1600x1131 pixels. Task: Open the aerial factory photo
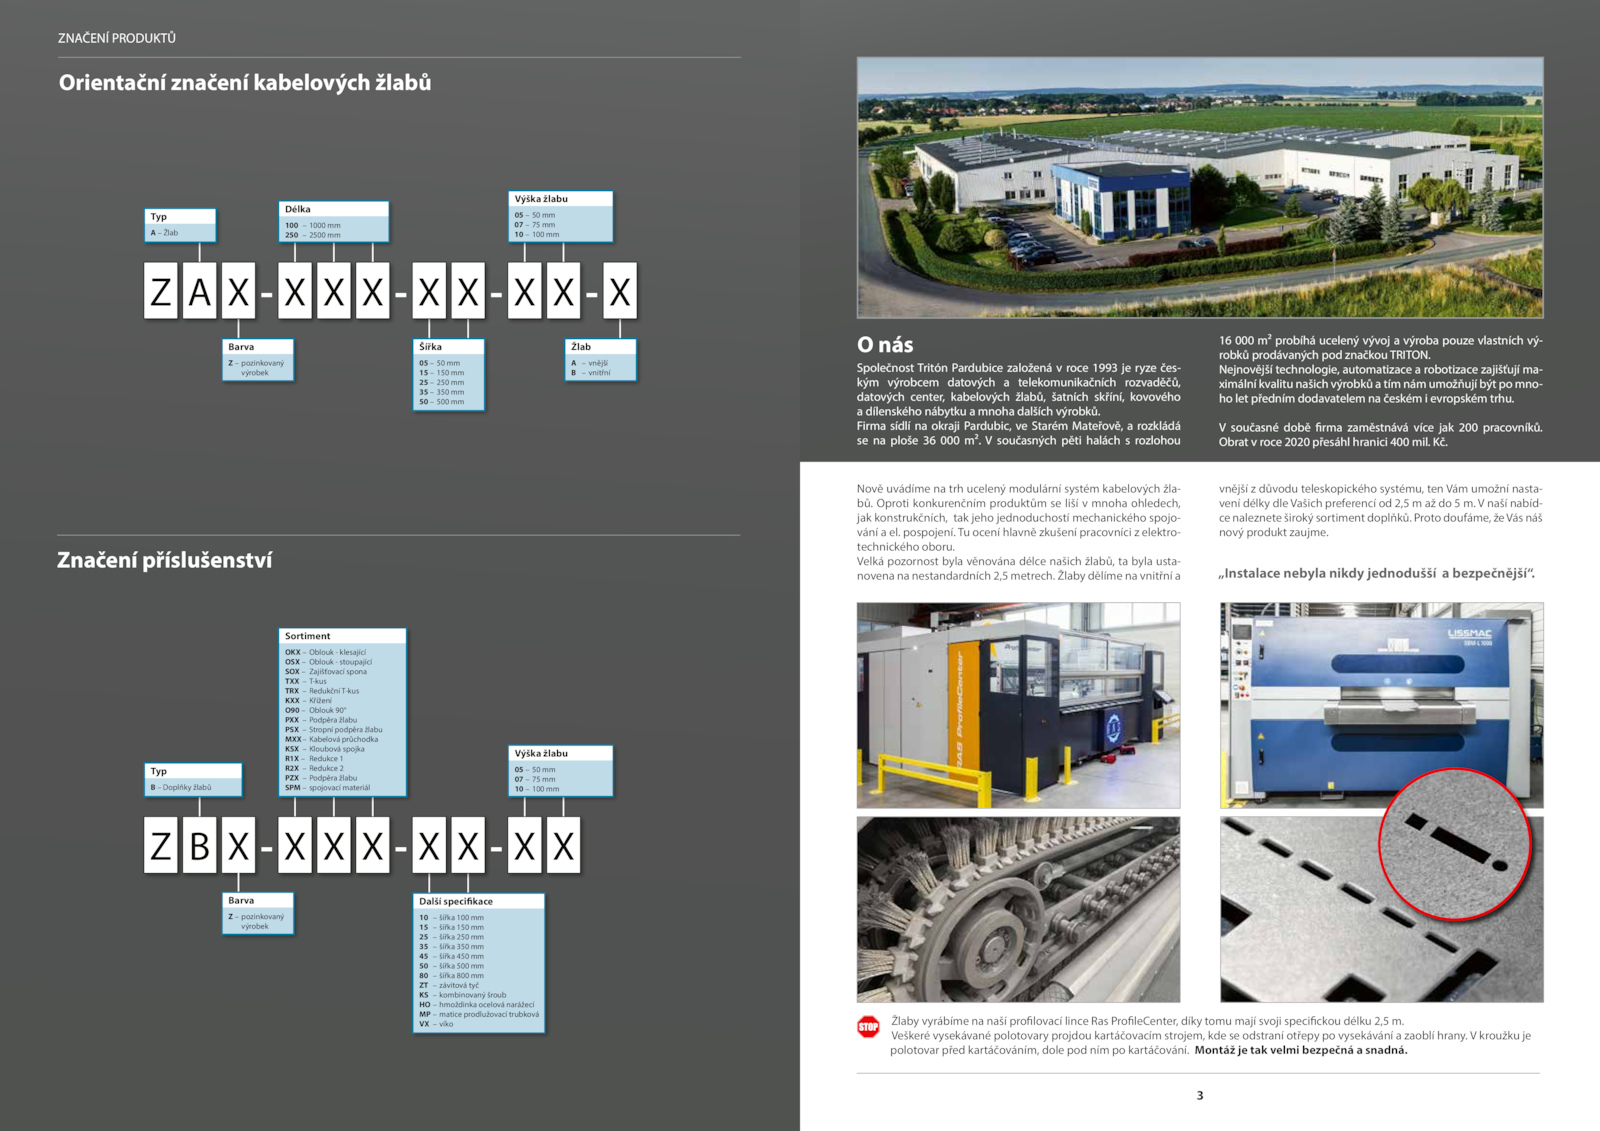click(1200, 187)
